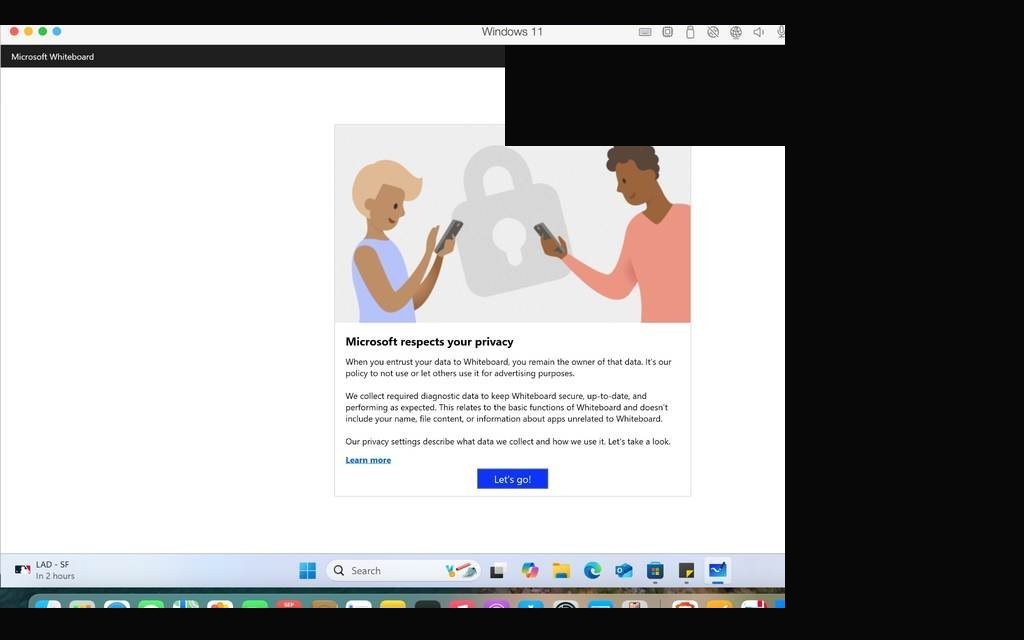The width and height of the screenshot is (1024, 640).
Task: Open the LAD - SF sports widget
Action: pos(44,570)
